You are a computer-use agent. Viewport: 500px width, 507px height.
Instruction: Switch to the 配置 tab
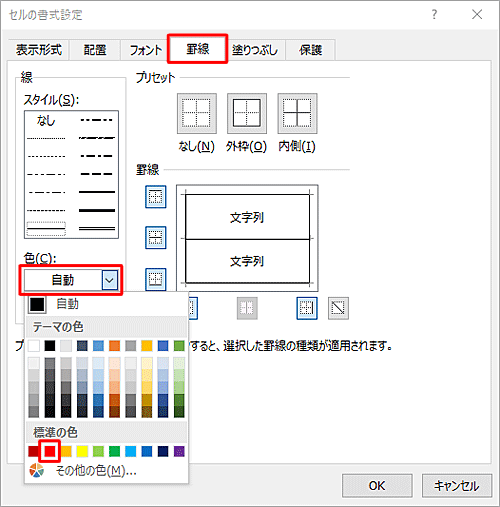(95, 50)
